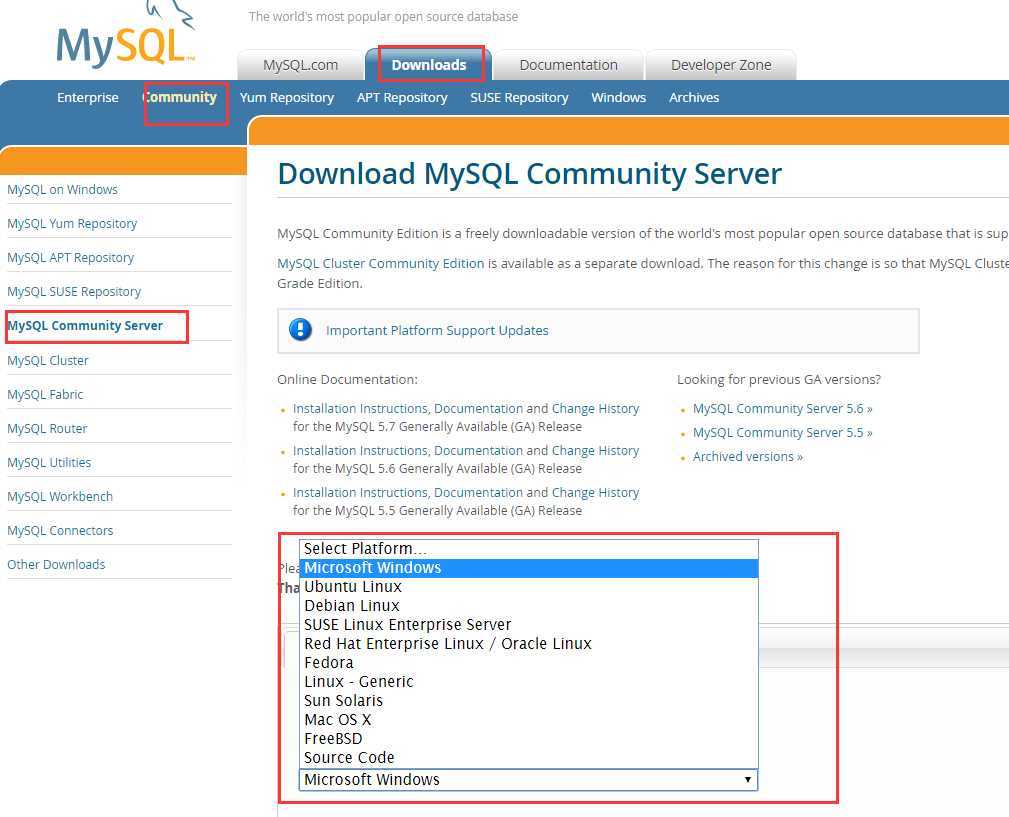Pick Sun Solaris from platform list
Image resolution: width=1009 pixels, height=817 pixels.
click(x=529, y=701)
